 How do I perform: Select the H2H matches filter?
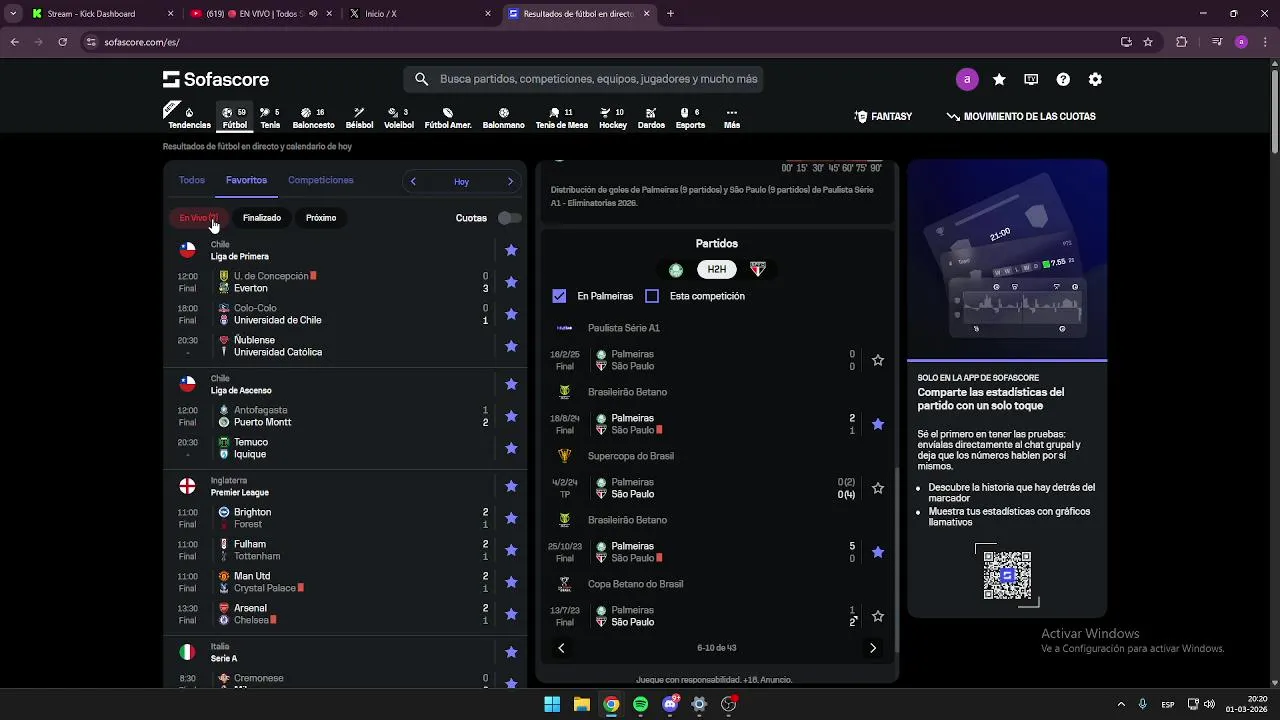pyautogui.click(x=717, y=269)
